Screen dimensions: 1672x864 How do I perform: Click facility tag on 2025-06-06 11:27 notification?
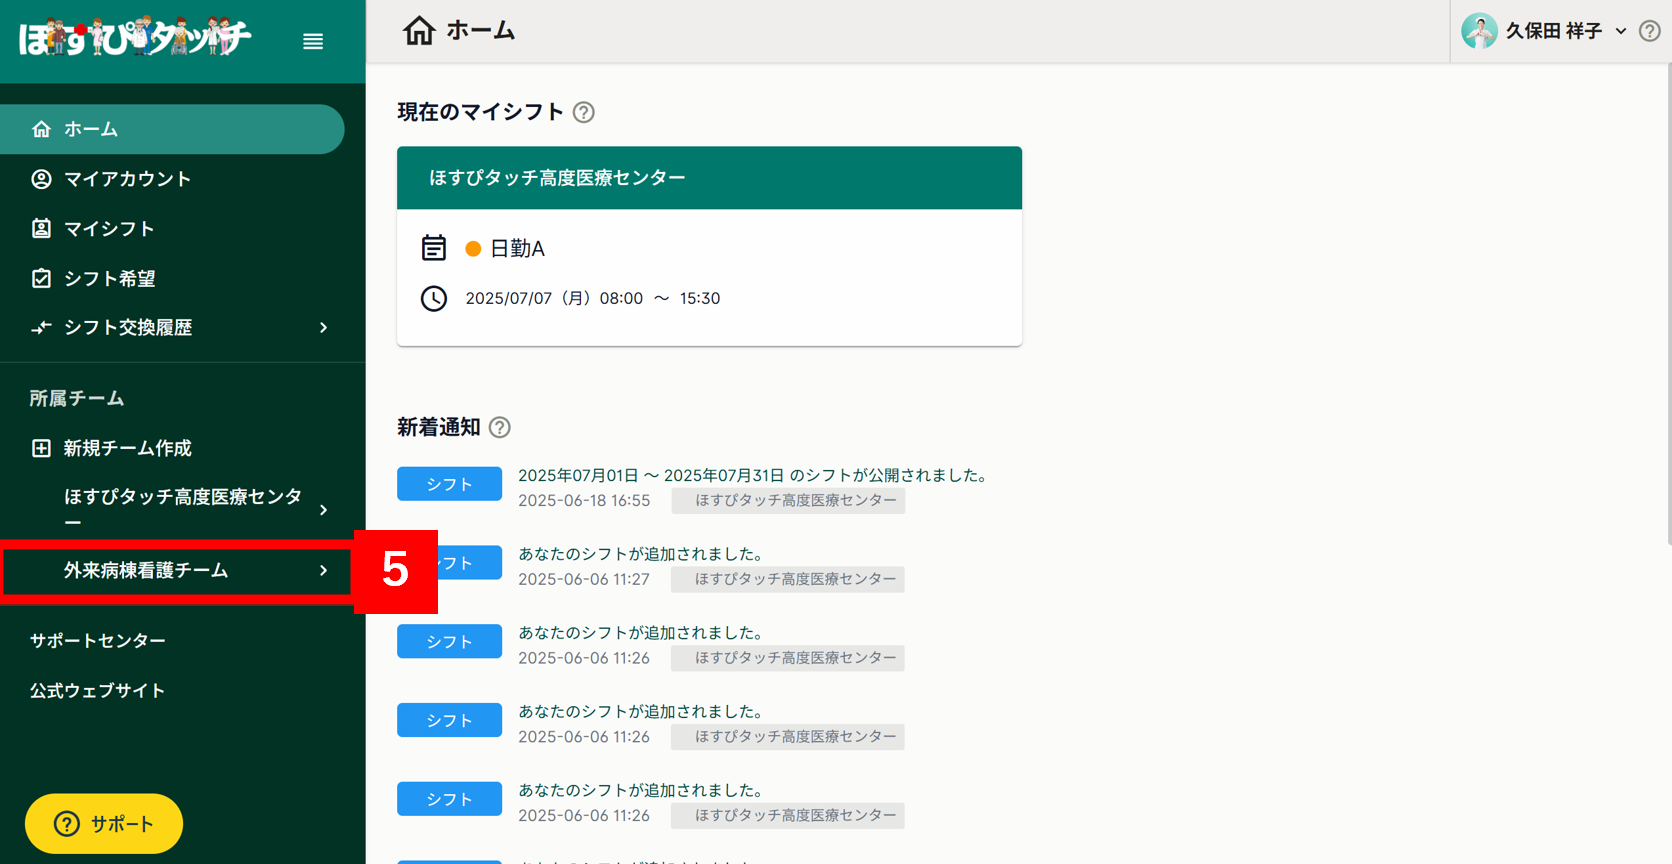tap(788, 579)
